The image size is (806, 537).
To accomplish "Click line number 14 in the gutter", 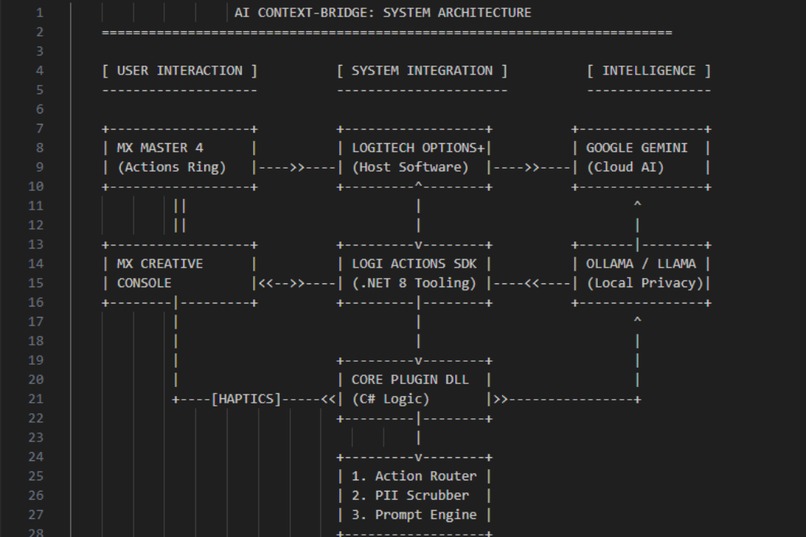I will tap(36, 264).
